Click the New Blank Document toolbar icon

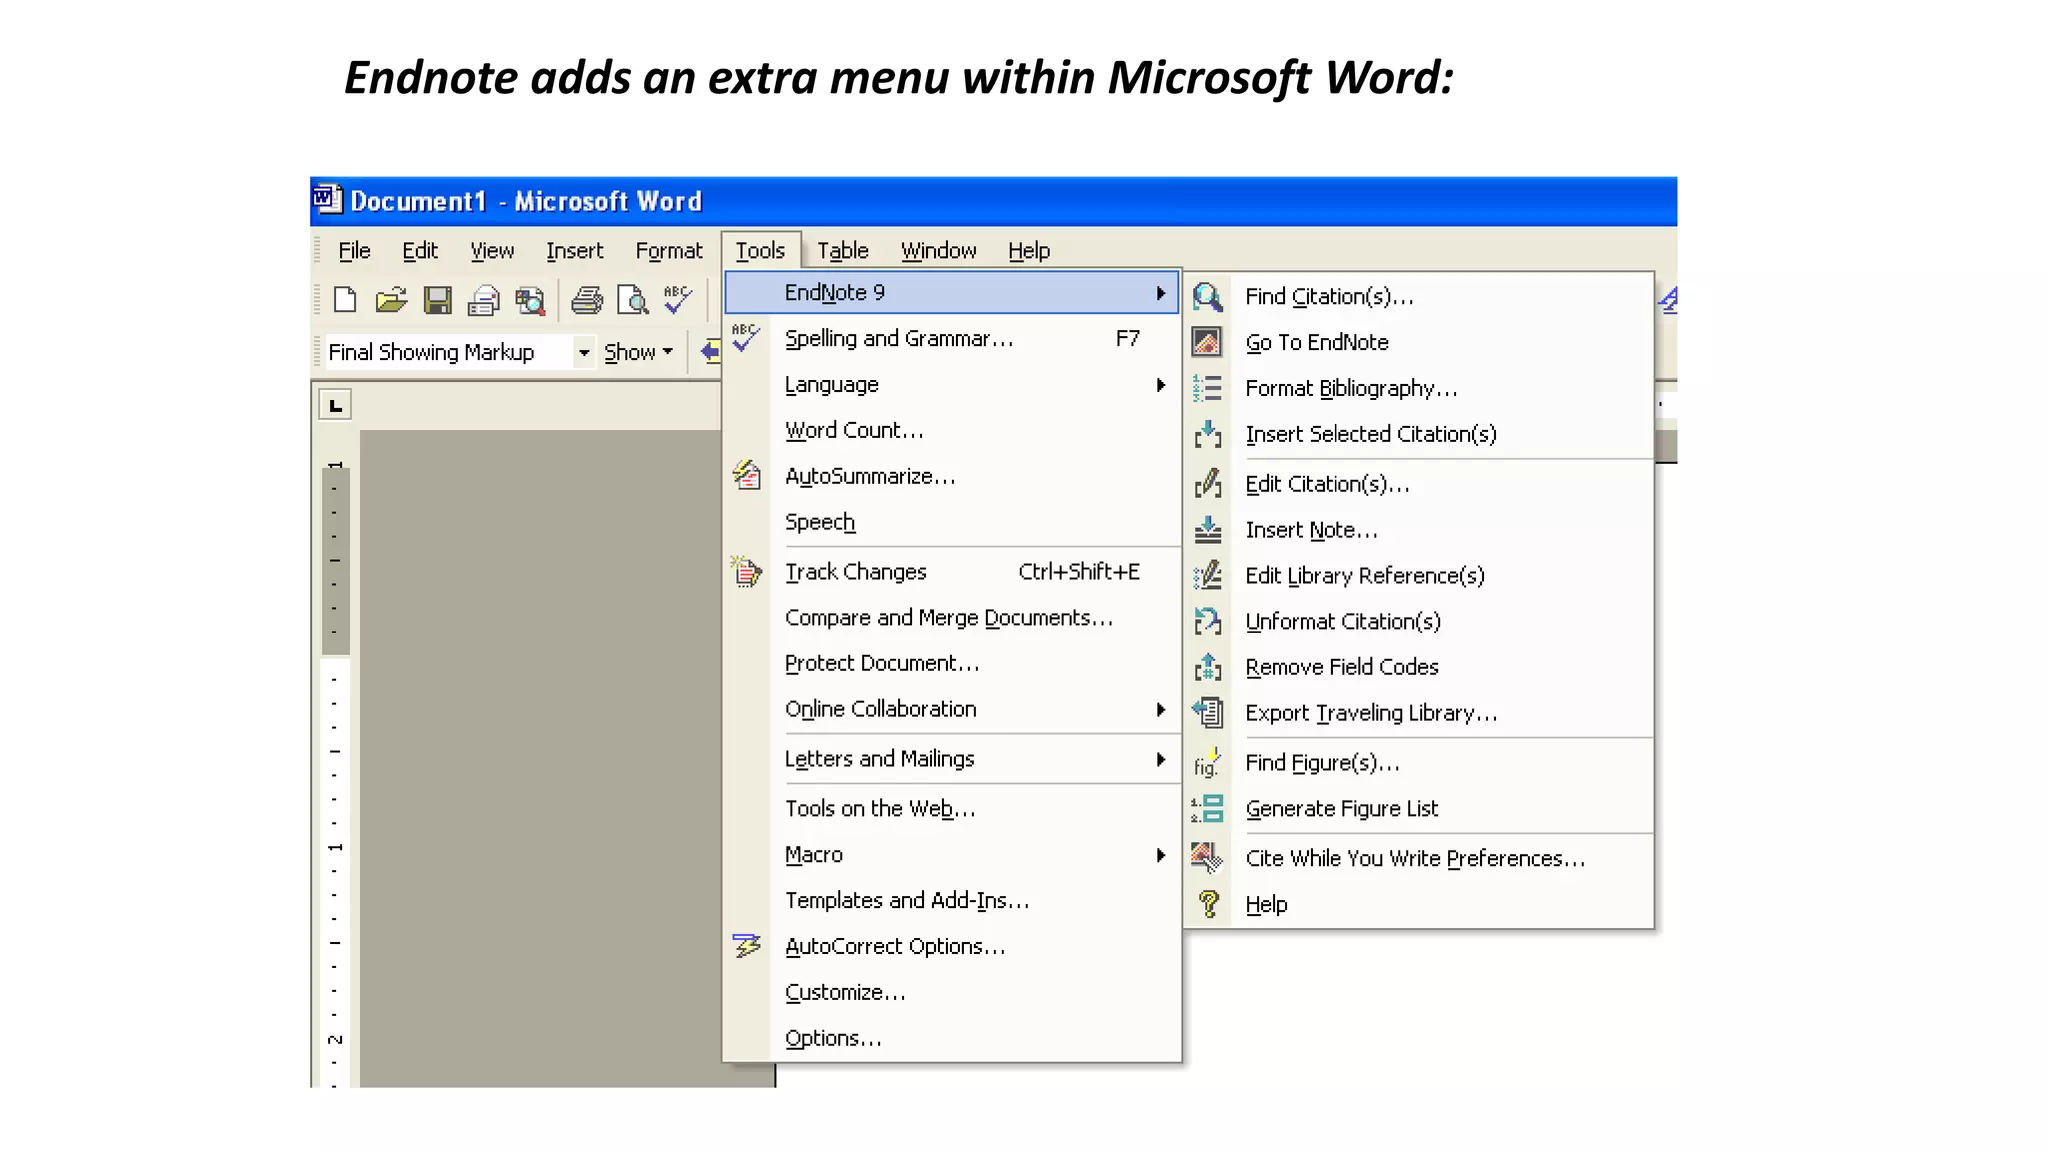pos(345,300)
